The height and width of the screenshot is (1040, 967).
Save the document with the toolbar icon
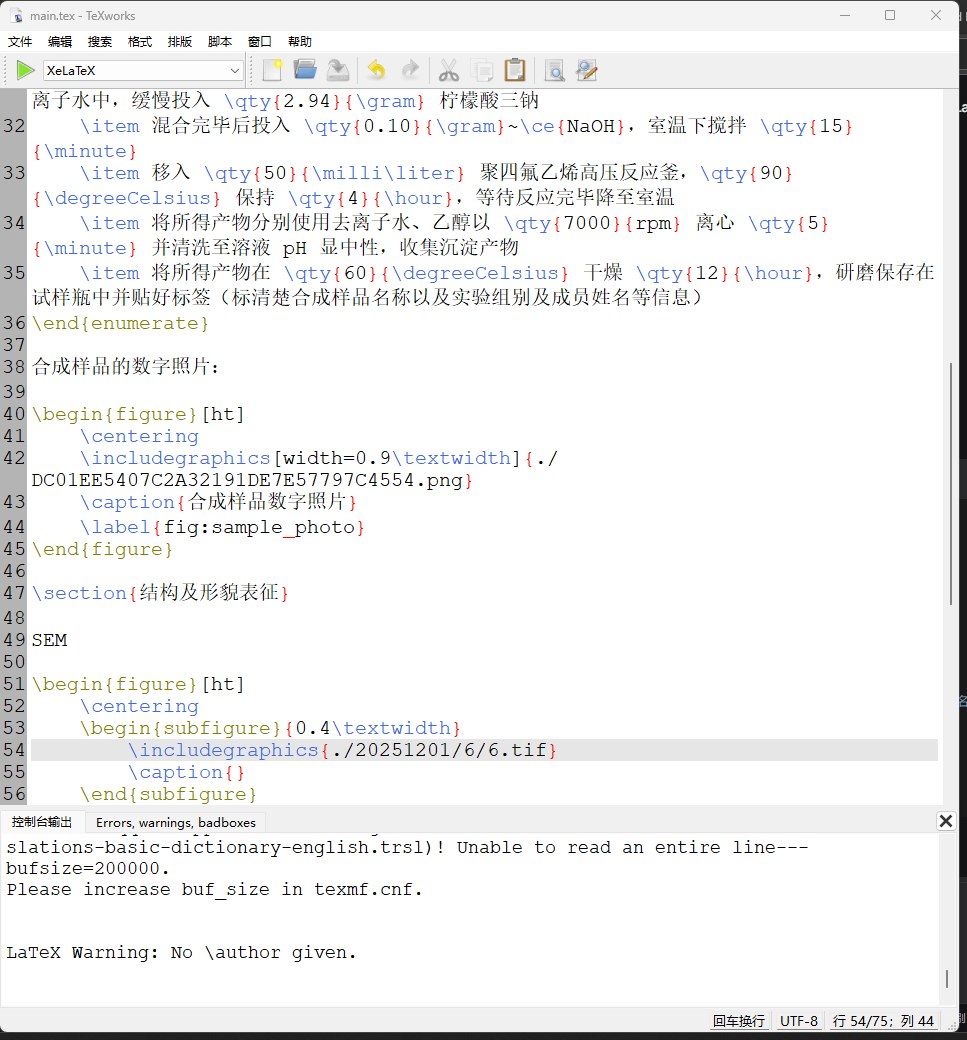tap(339, 70)
